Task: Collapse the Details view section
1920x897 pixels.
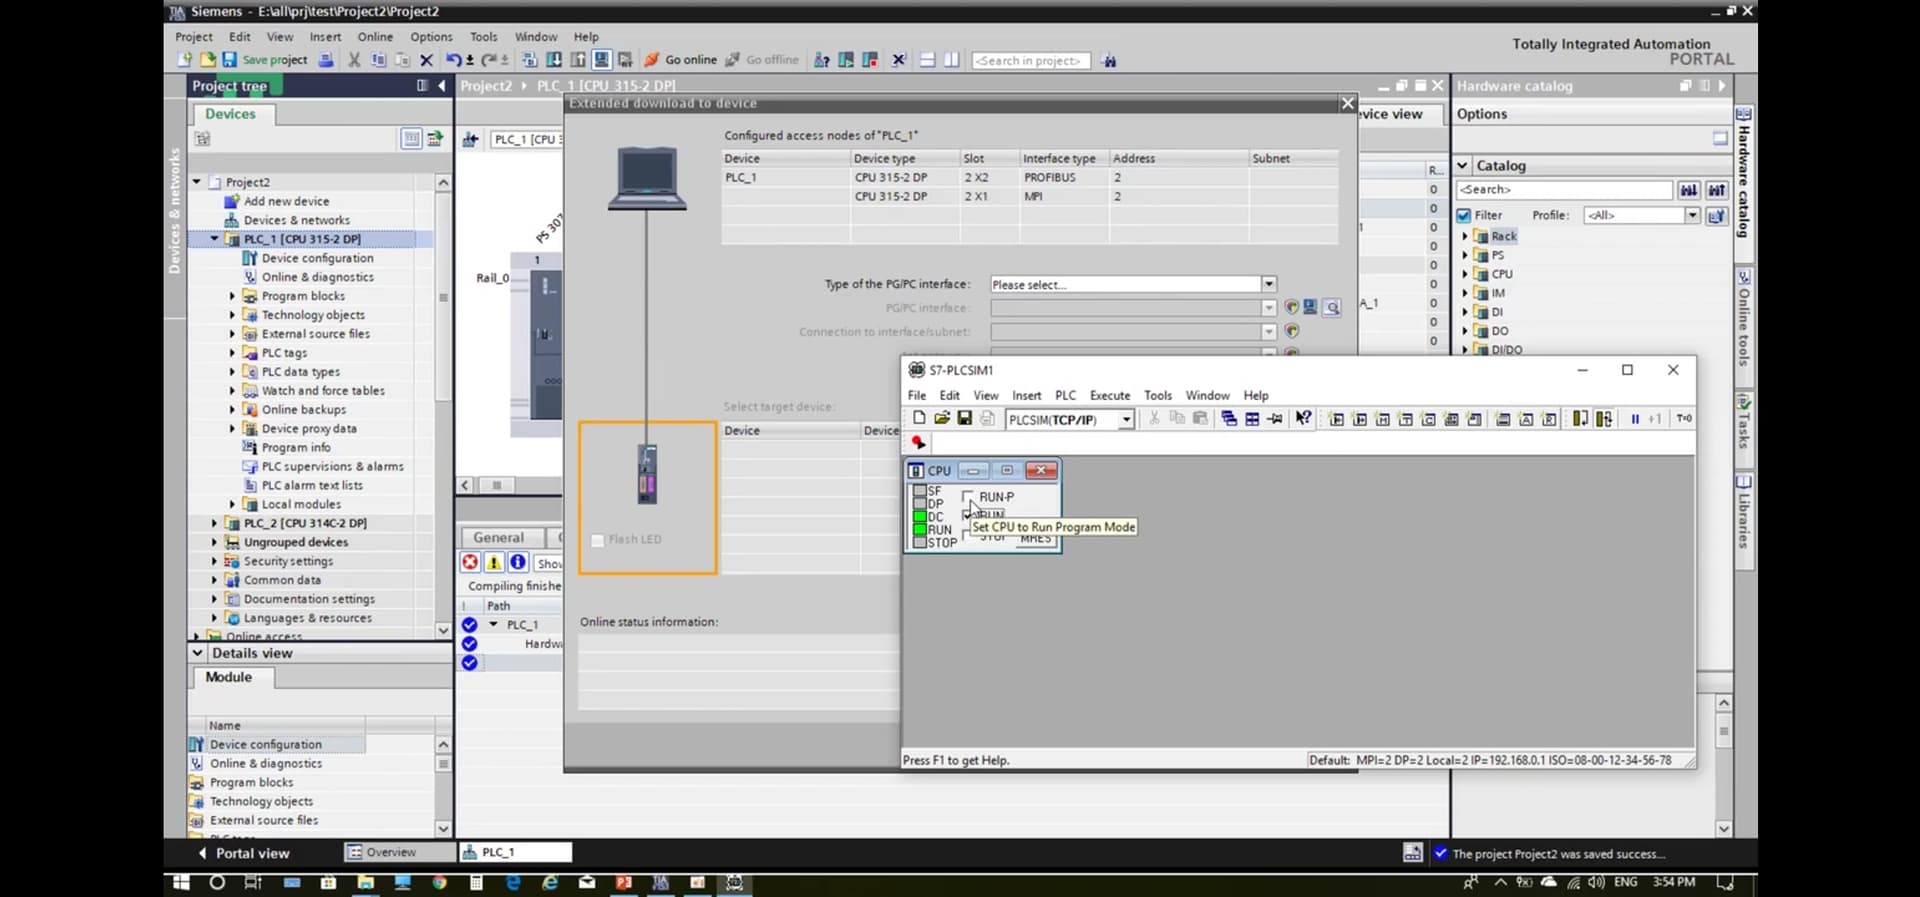Action: tap(197, 653)
